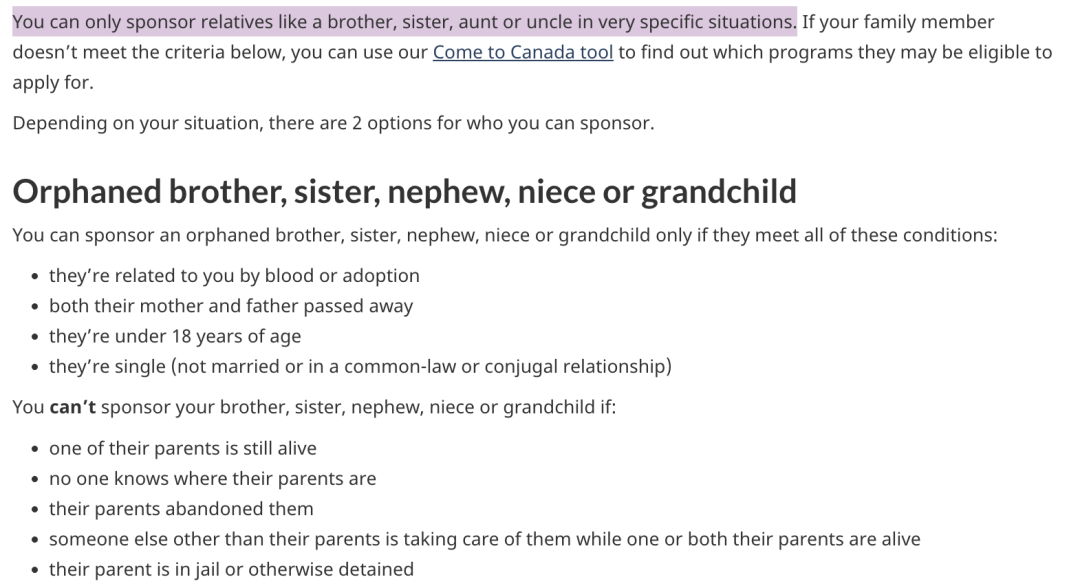Screen dimensions: 1080x586
Task: Click bullet their parents abandoned them
Action: (x=181, y=509)
